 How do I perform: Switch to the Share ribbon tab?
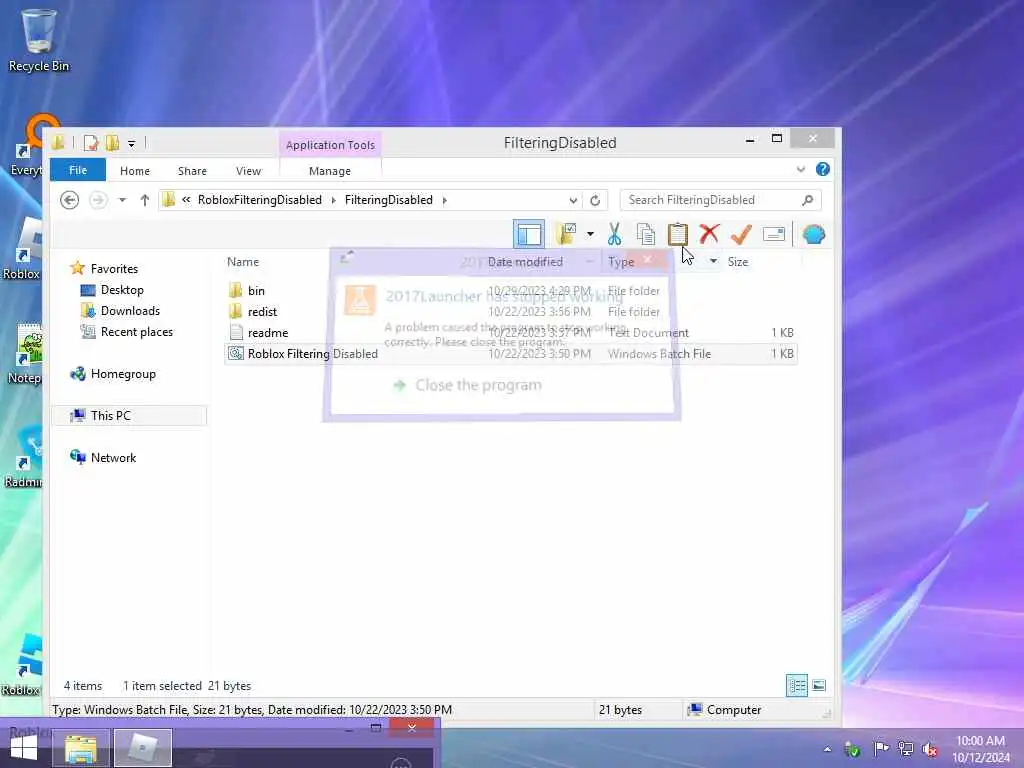point(192,170)
